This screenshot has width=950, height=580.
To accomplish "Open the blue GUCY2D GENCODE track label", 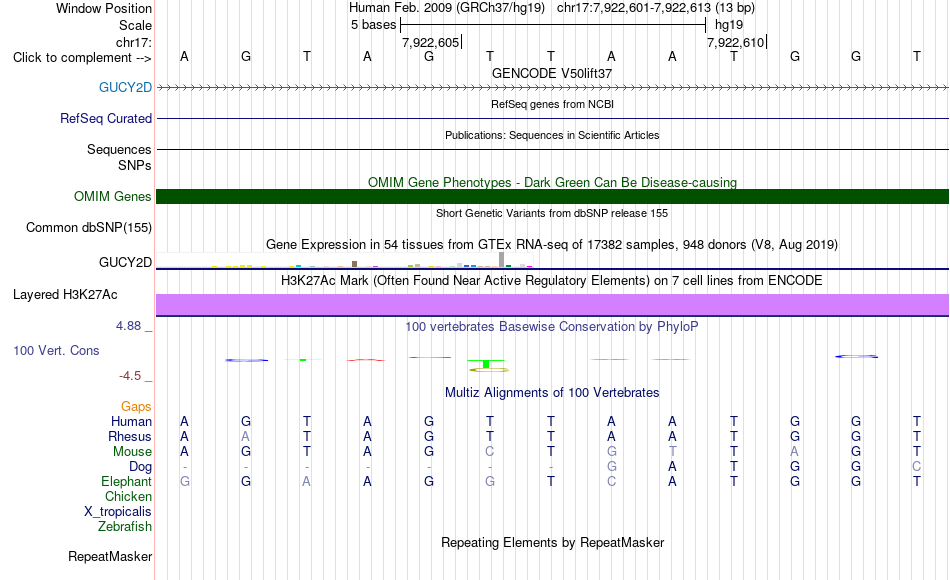I will (125, 87).
